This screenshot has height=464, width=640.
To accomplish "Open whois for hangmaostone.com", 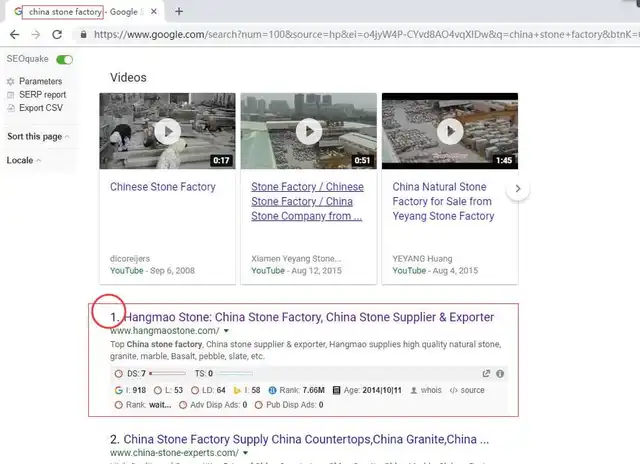I will point(426,390).
